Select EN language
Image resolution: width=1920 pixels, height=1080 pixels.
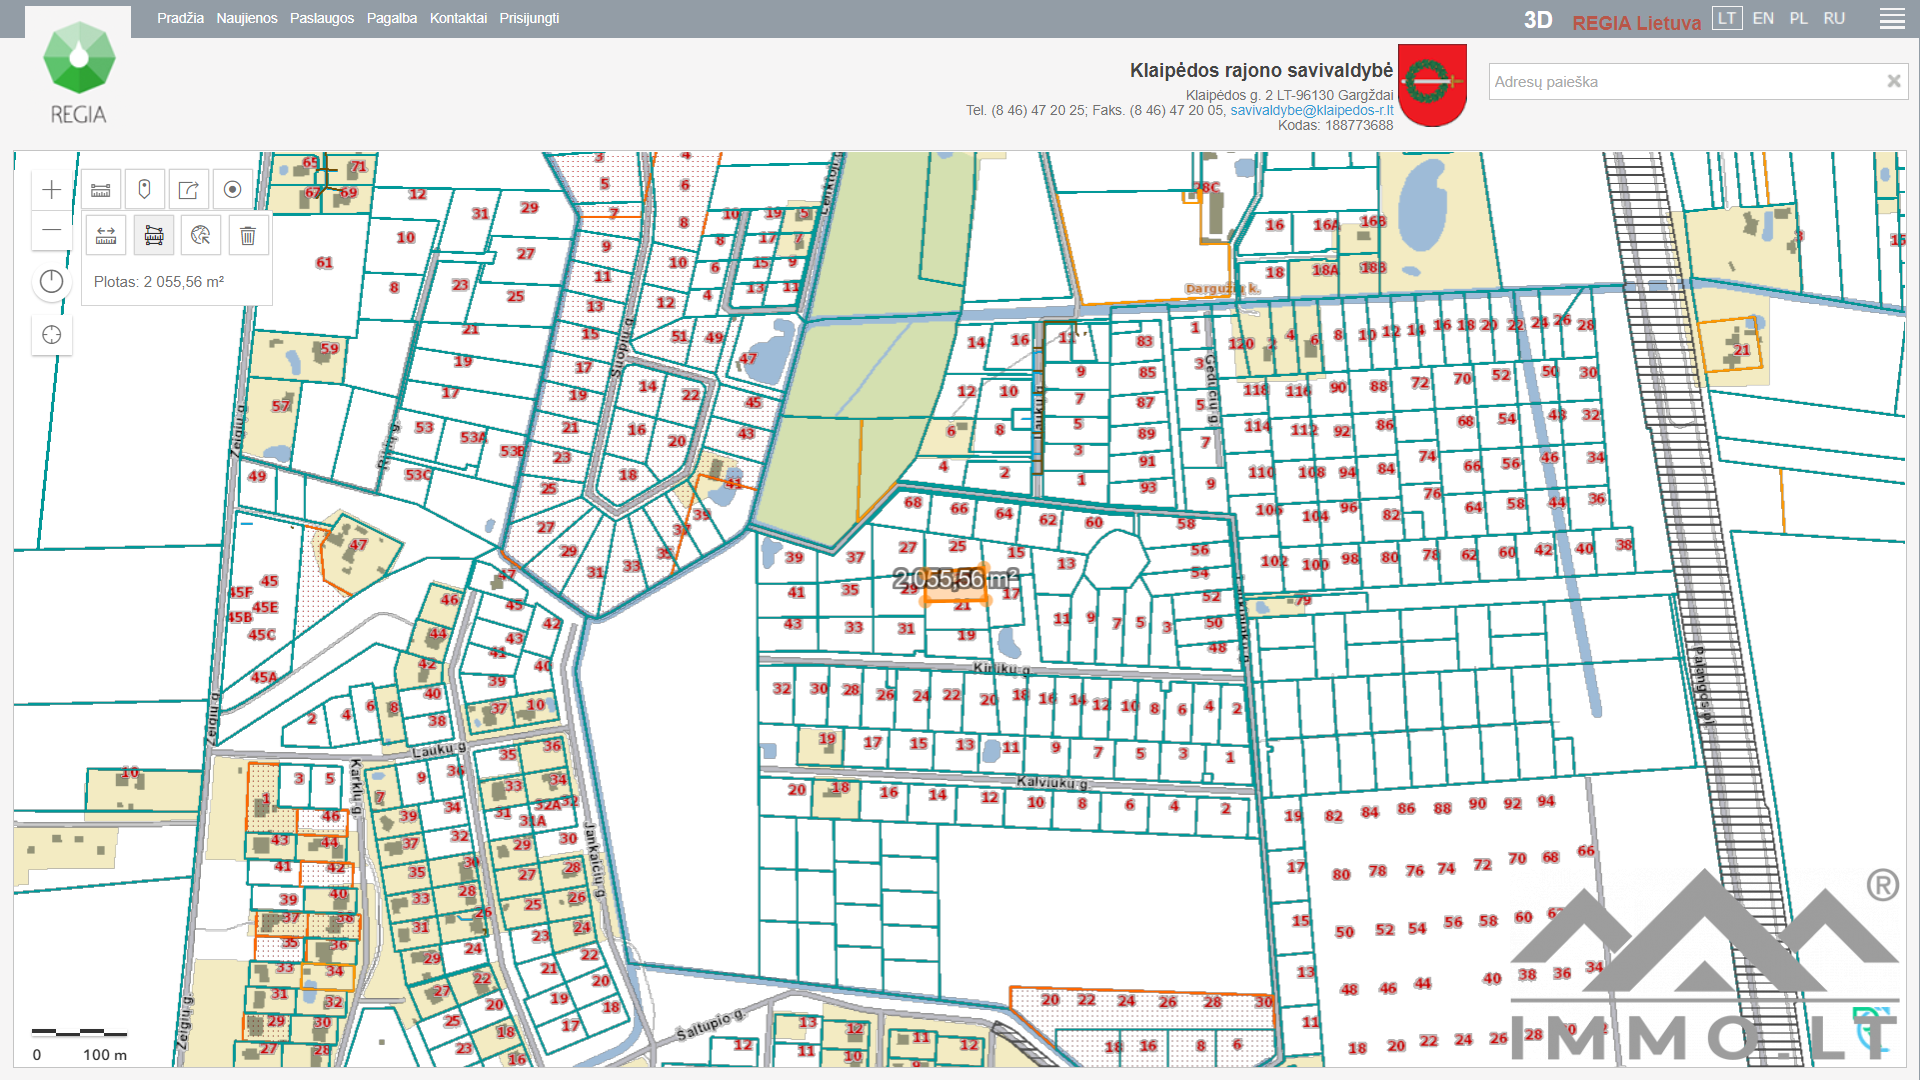pyautogui.click(x=1763, y=18)
